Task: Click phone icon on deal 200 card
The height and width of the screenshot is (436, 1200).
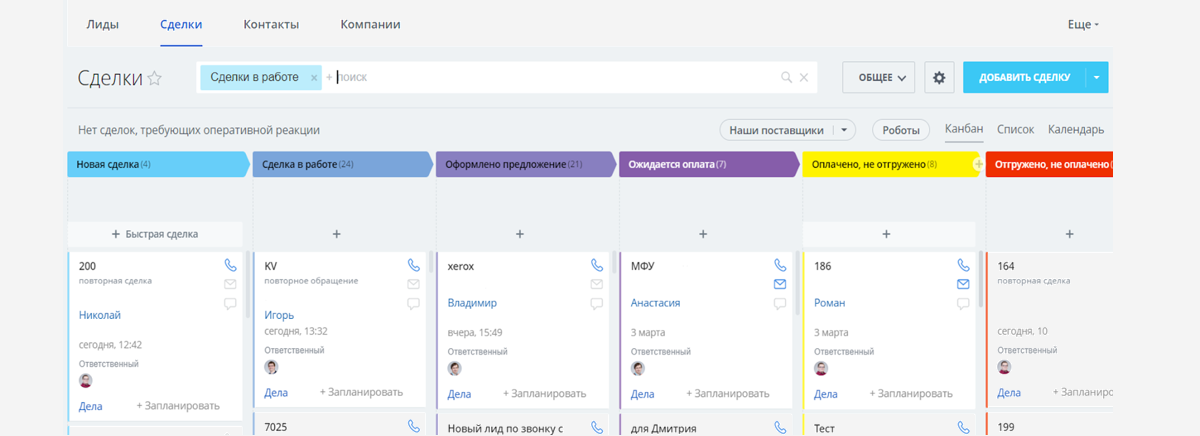Action: click(230, 266)
